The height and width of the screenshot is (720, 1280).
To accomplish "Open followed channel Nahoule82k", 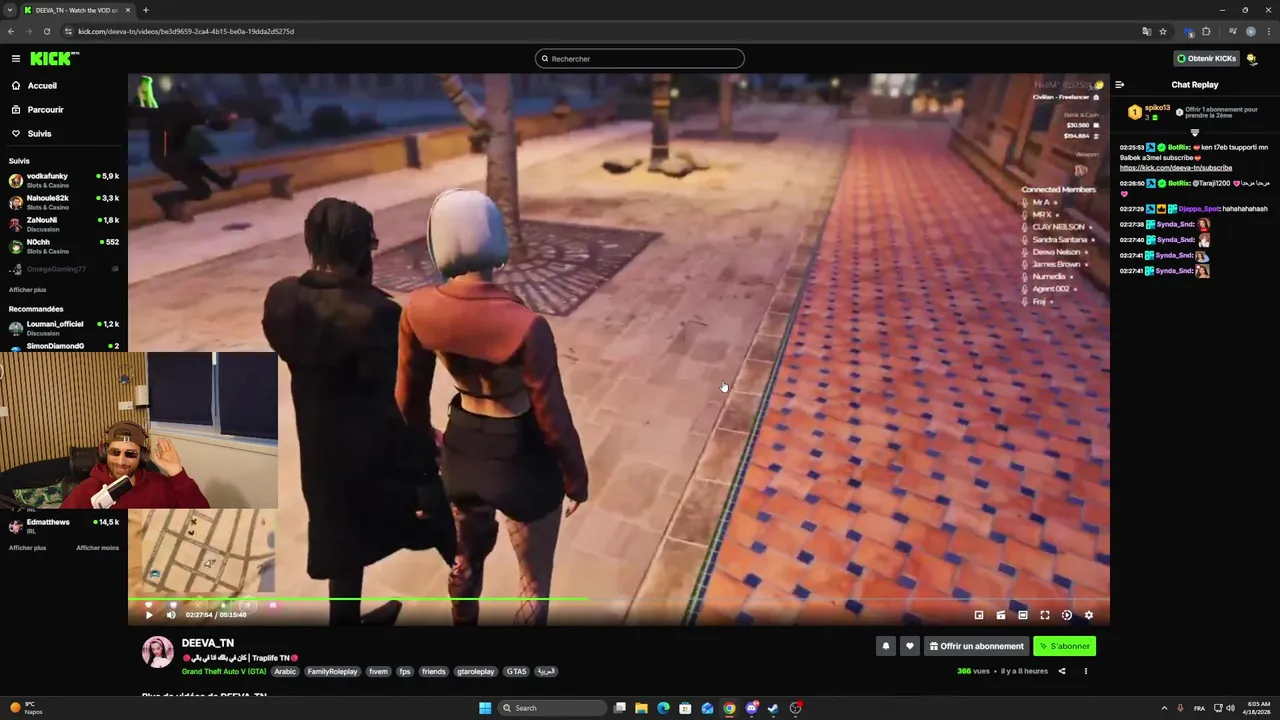I will [x=64, y=202].
